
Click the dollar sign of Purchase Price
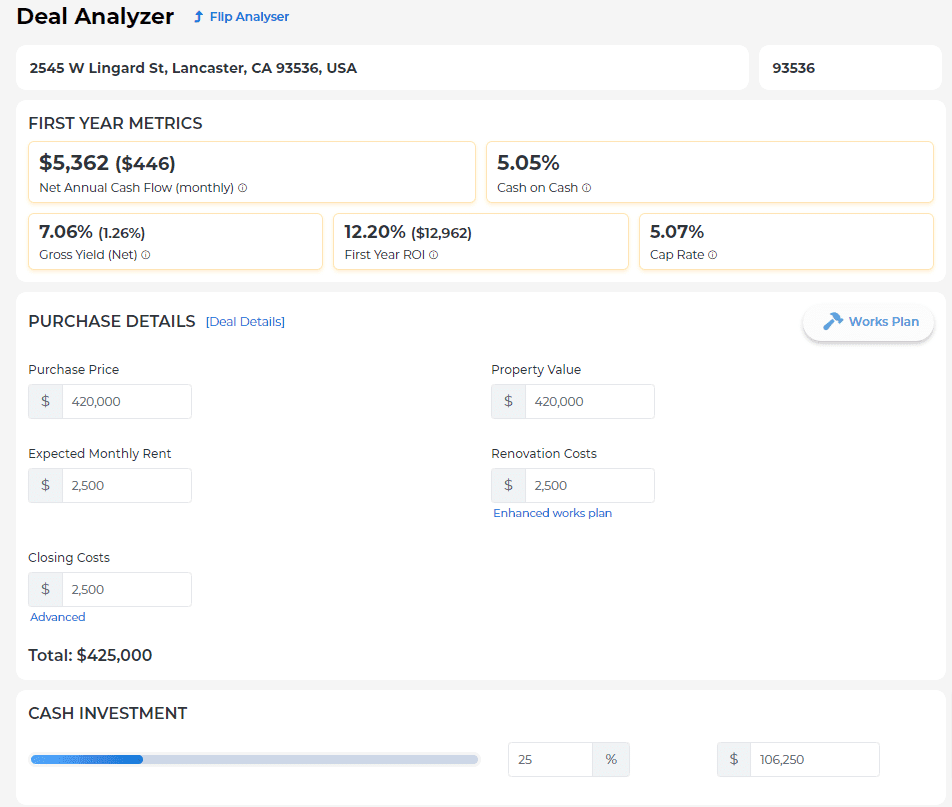coord(46,401)
